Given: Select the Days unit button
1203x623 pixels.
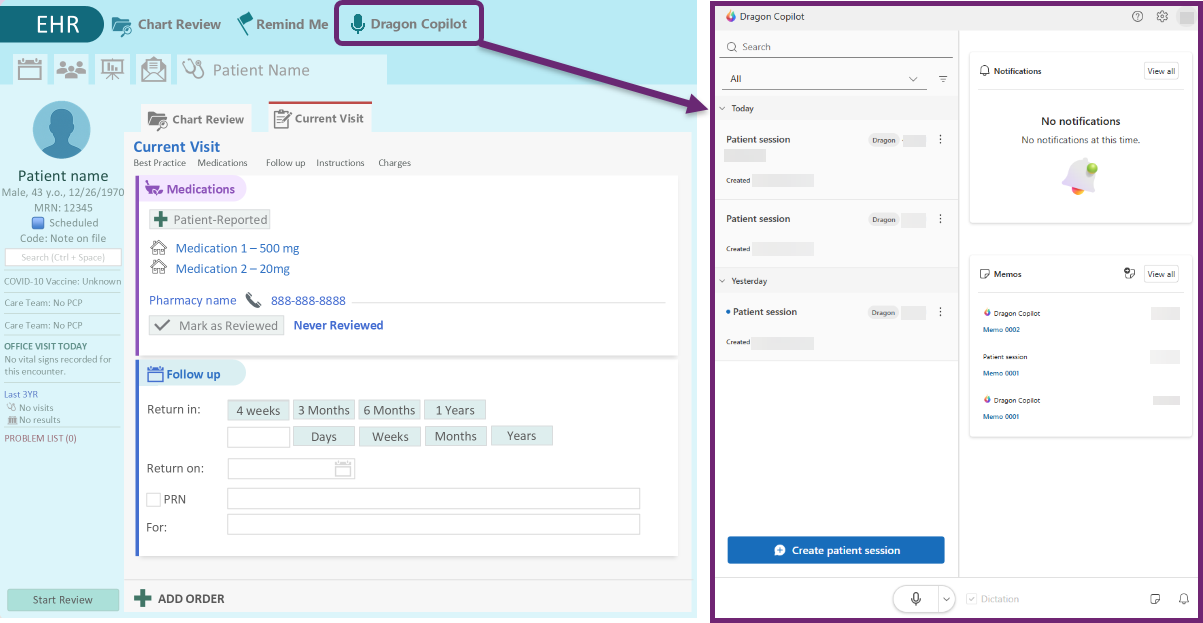Looking at the screenshot, I should click(324, 436).
